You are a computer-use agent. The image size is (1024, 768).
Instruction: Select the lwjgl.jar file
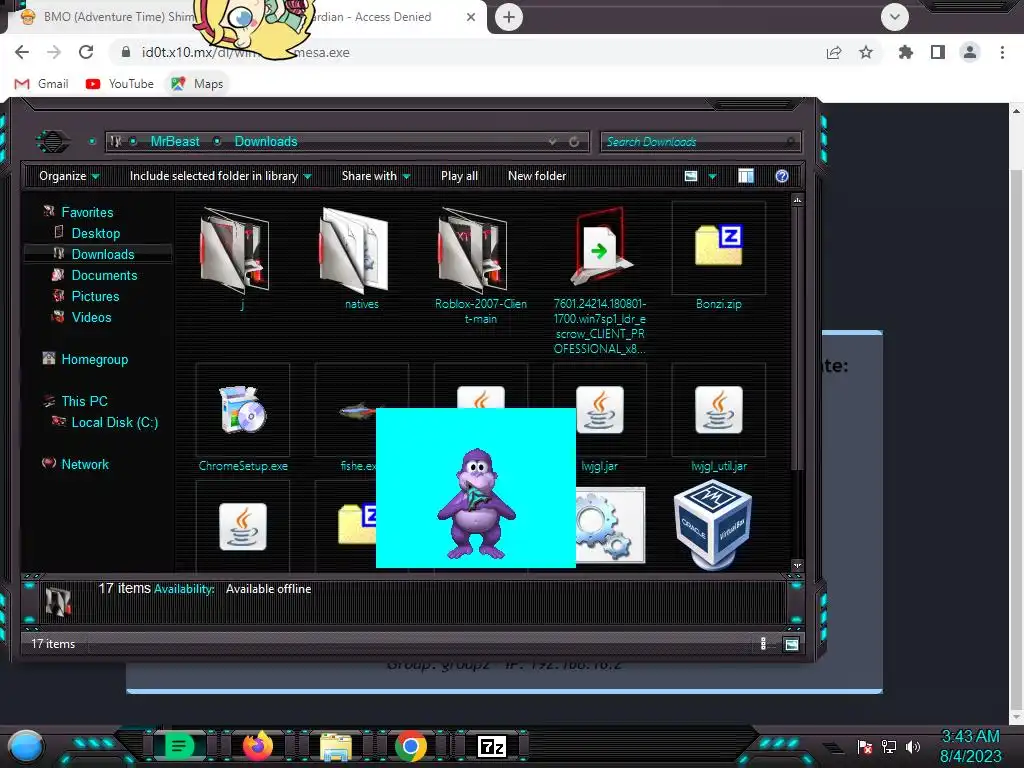pyautogui.click(x=600, y=418)
